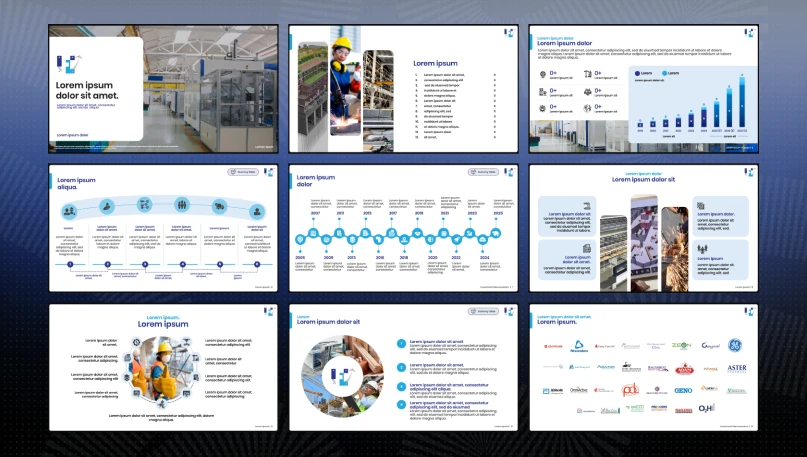This screenshot has width=807, height=457.
Task: Click the gear stat icon on chart slide
Action: click(542, 108)
